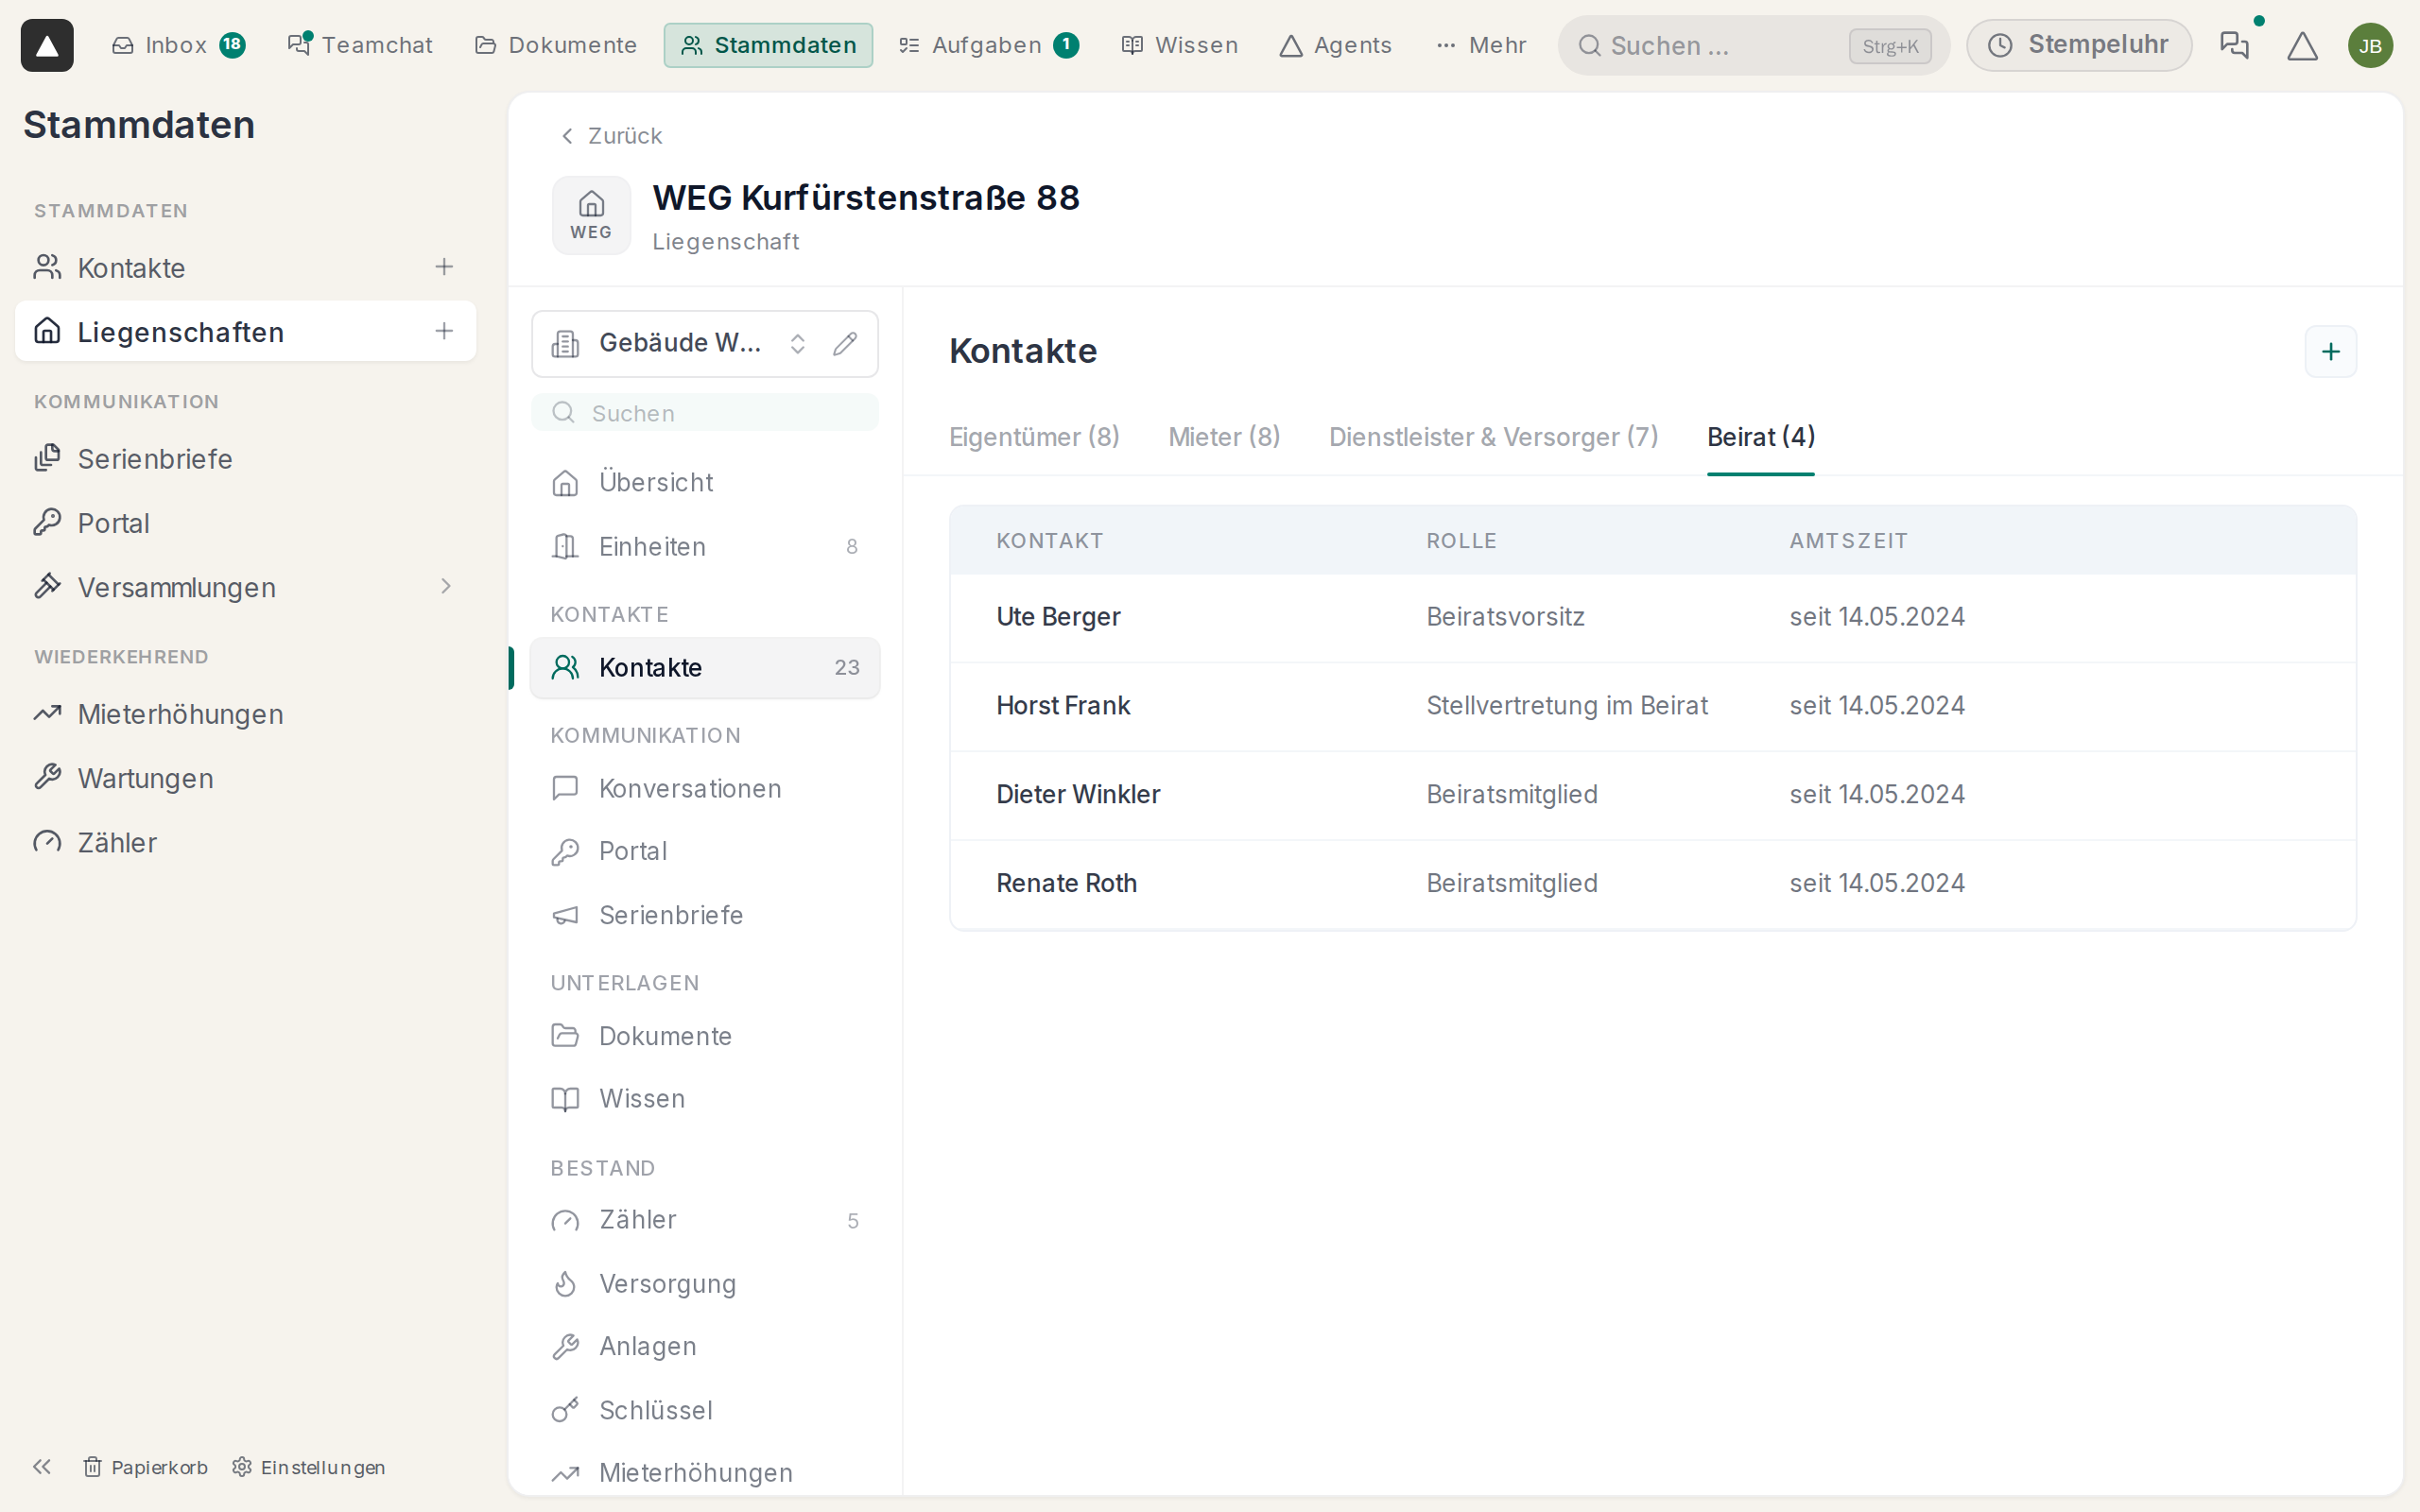This screenshot has height=1512, width=2420.
Task: Open Anlagen in property sidebar
Action: tap(705, 1346)
